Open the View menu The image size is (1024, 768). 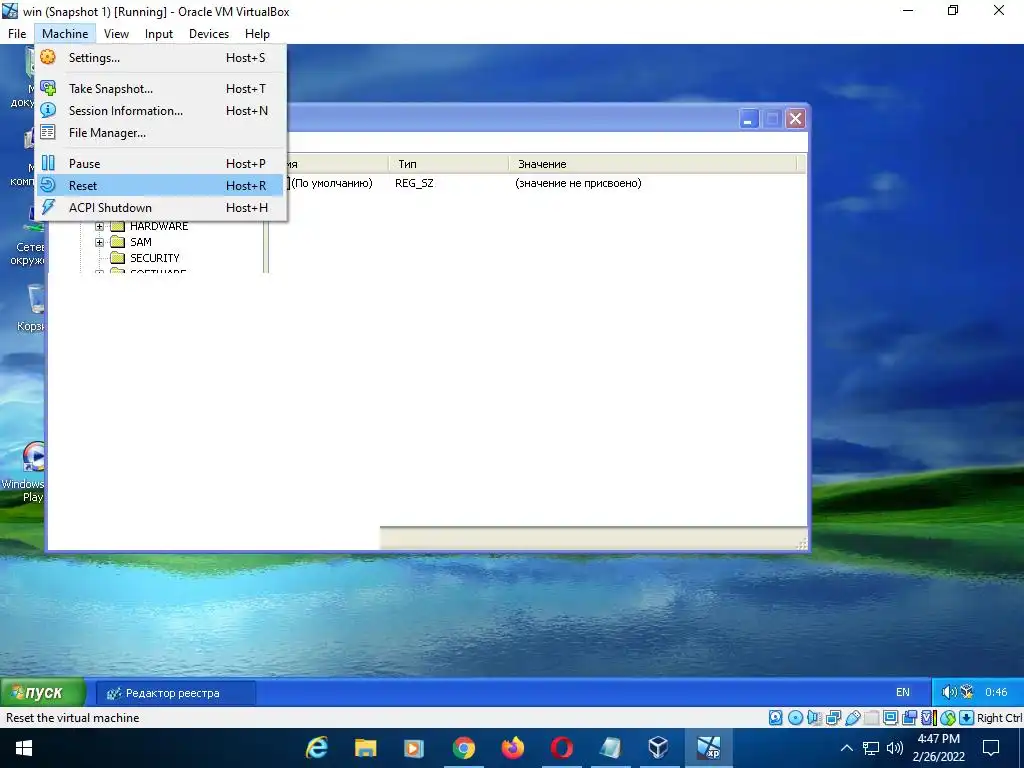click(x=116, y=34)
